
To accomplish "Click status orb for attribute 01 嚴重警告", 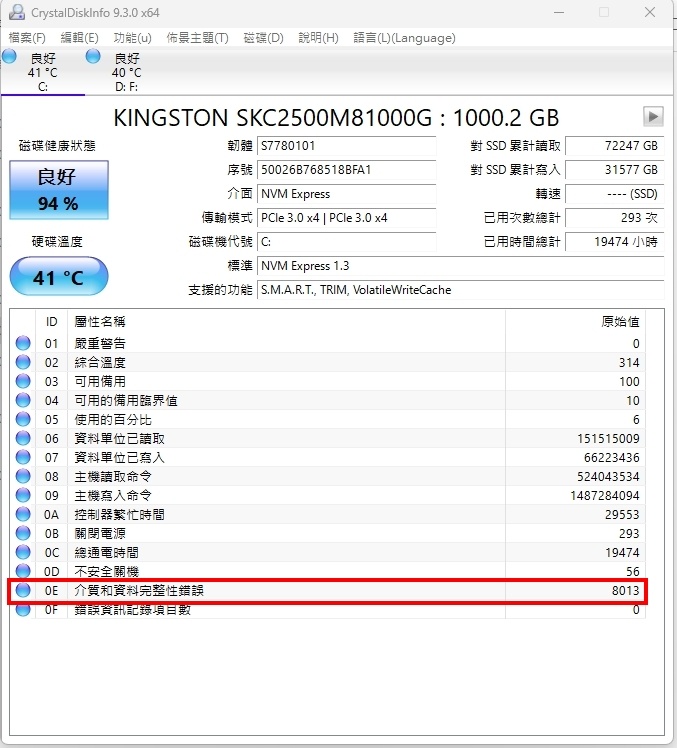I will (x=23, y=344).
